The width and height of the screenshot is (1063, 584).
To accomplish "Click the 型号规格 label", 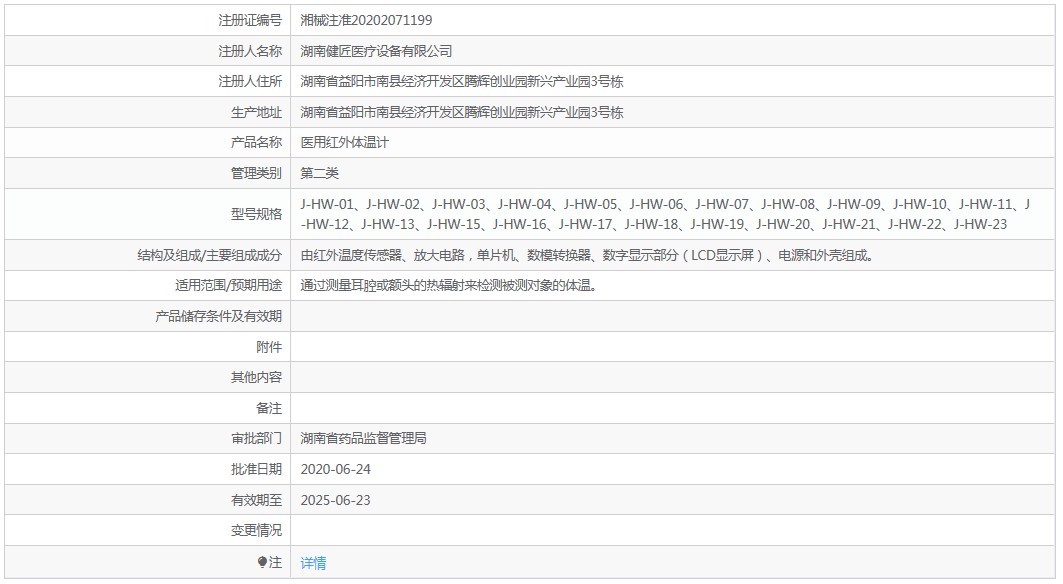I will point(256,214).
